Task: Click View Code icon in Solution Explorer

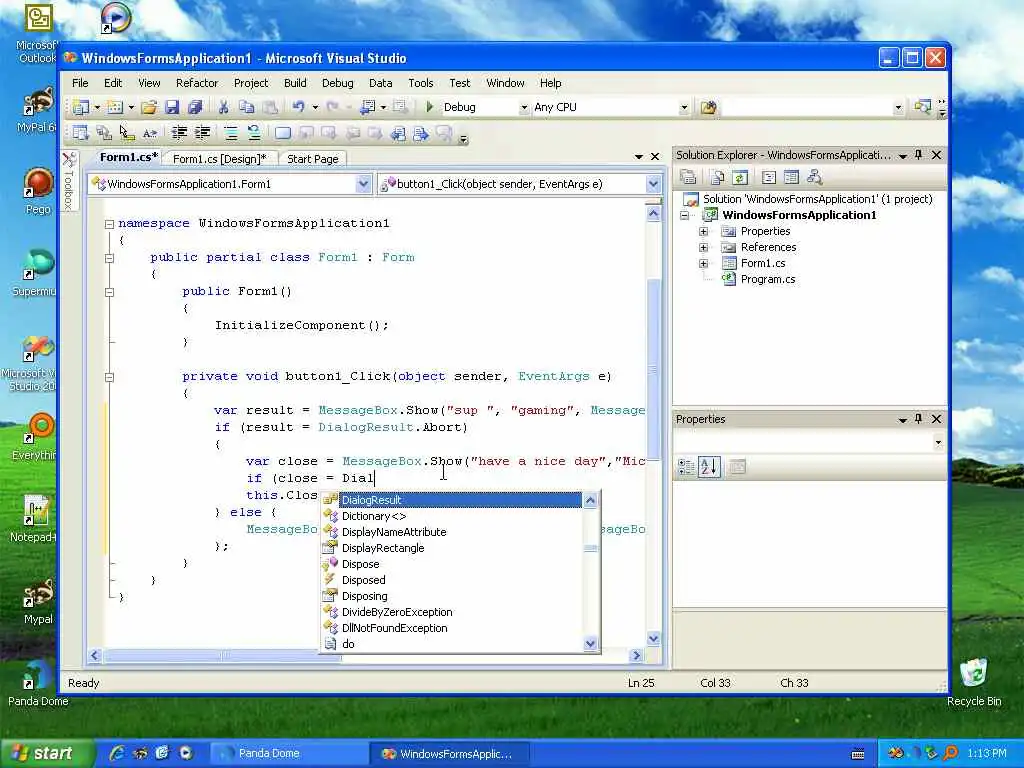Action: 769,177
